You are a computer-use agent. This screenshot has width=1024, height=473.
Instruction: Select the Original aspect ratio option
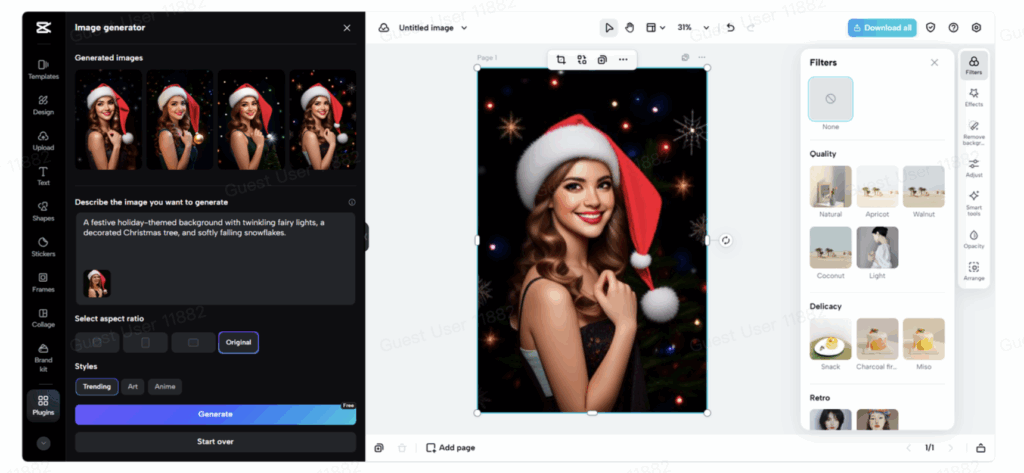[239, 343]
